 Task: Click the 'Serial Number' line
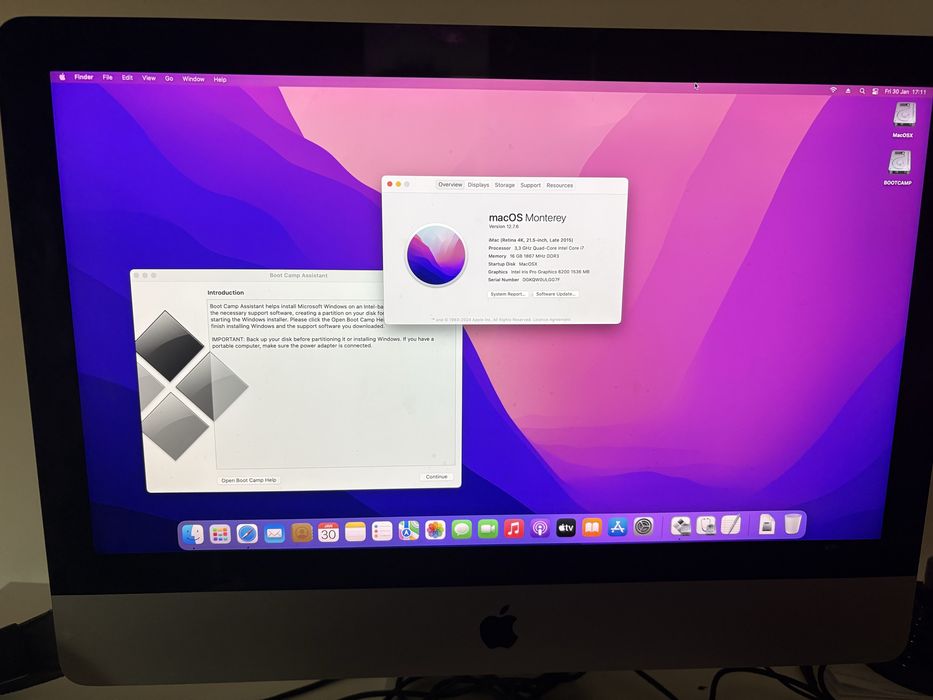pos(524,279)
